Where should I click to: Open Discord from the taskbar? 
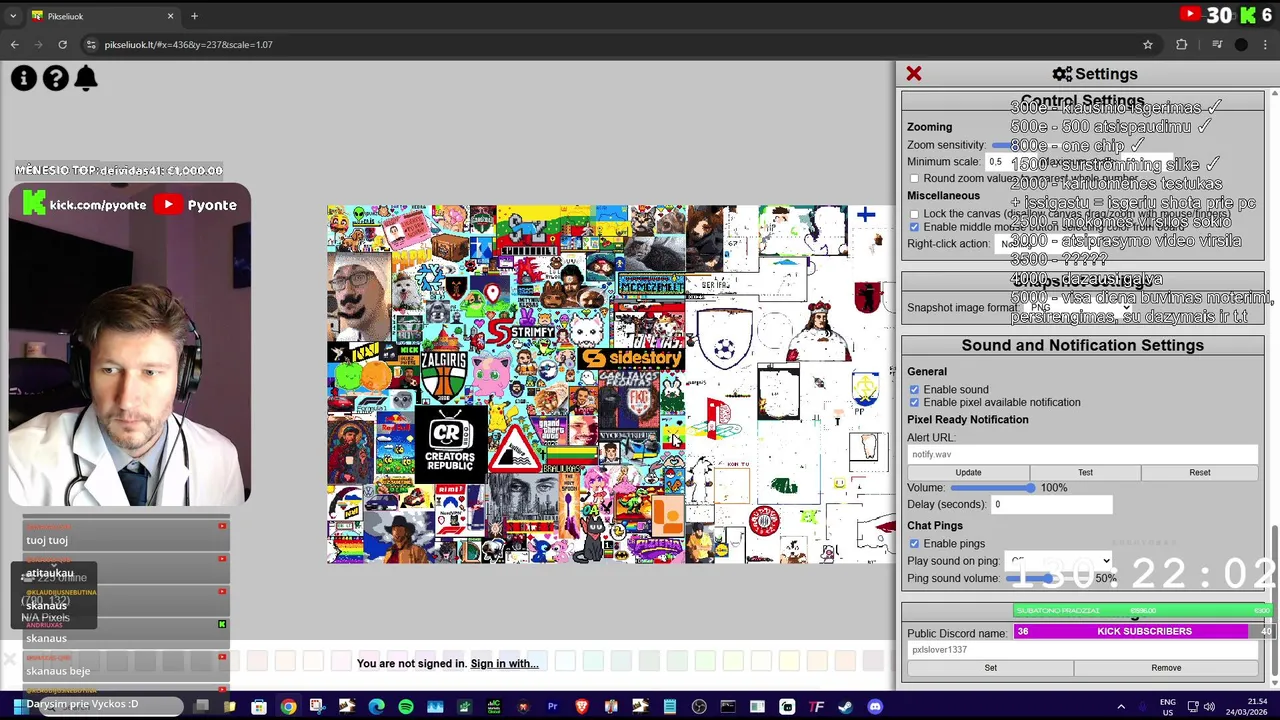[875, 707]
